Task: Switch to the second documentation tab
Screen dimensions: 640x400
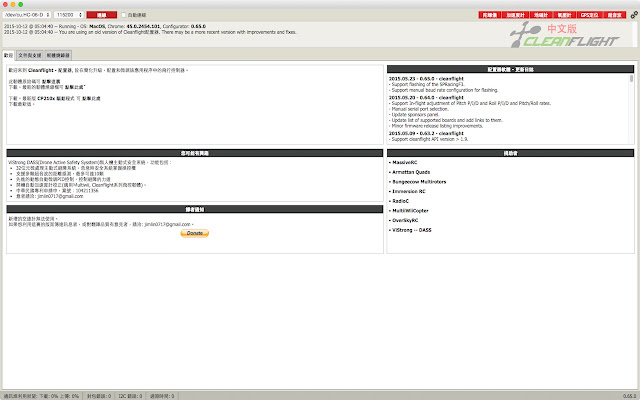Action: coord(30,55)
